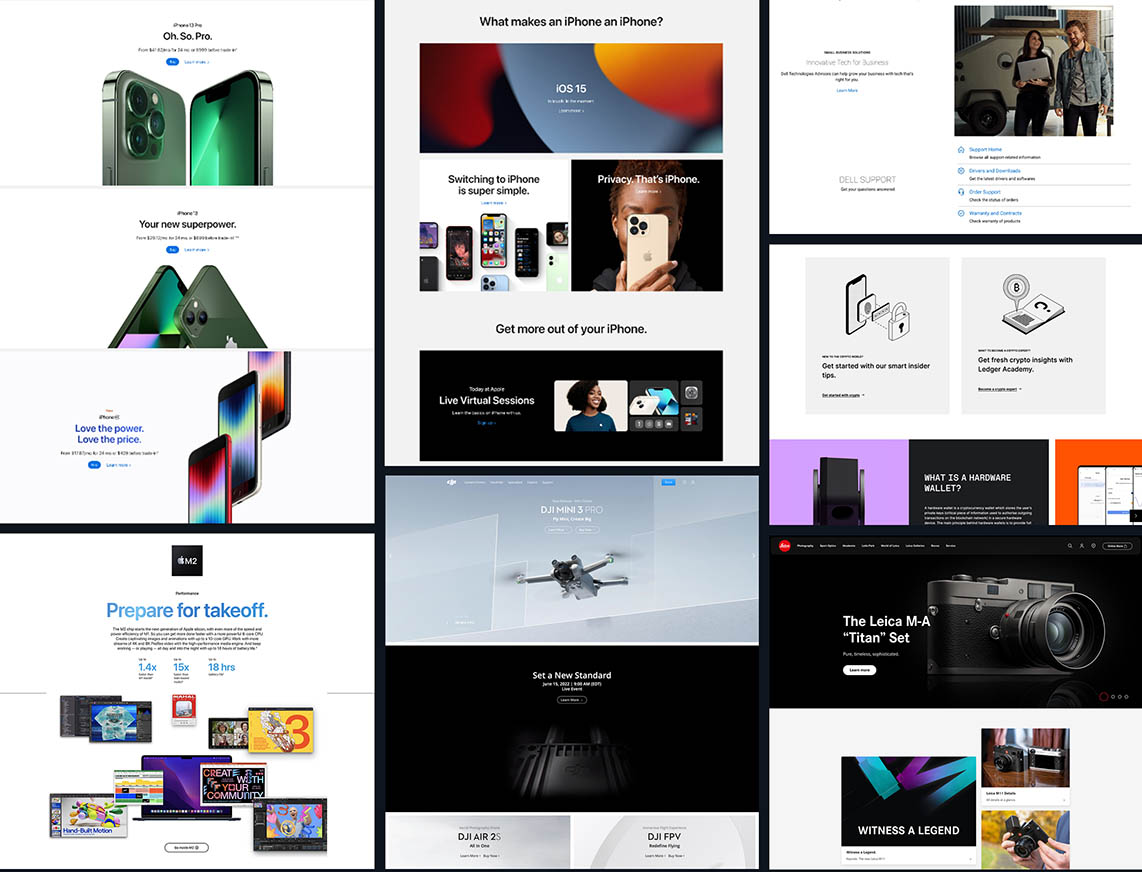The width and height of the screenshot is (1142, 872).
Task: Open the Witness a Legend card
Action: coord(908,810)
